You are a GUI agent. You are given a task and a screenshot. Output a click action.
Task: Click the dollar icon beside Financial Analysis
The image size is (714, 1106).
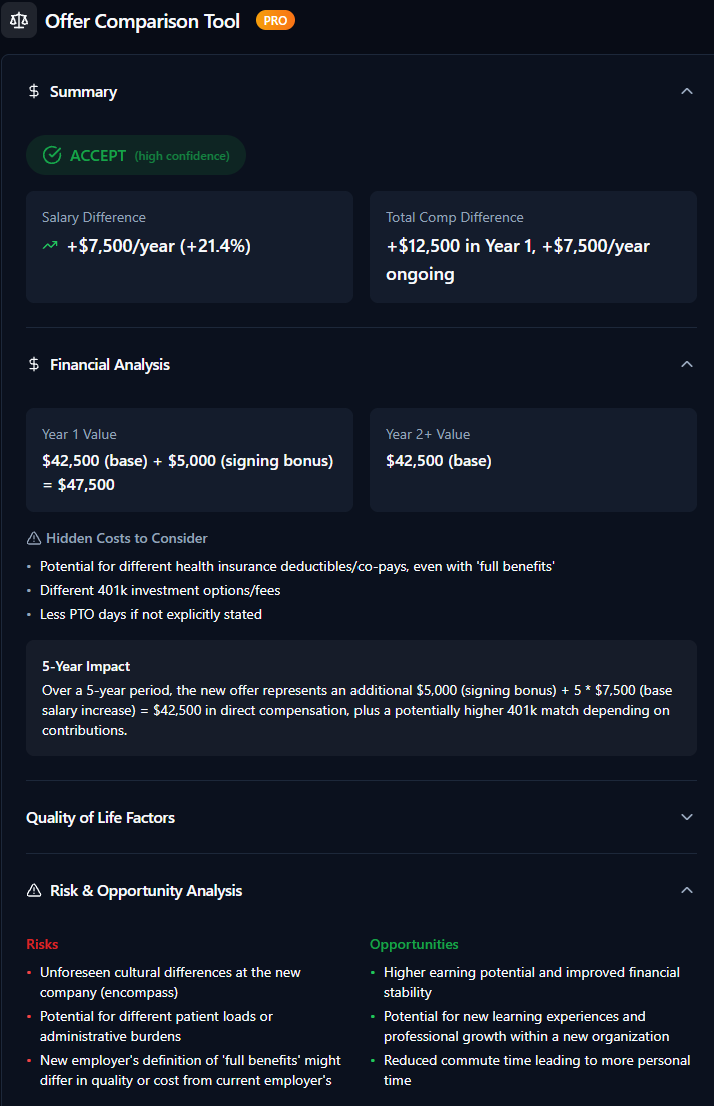pyautogui.click(x=31, y=364)
